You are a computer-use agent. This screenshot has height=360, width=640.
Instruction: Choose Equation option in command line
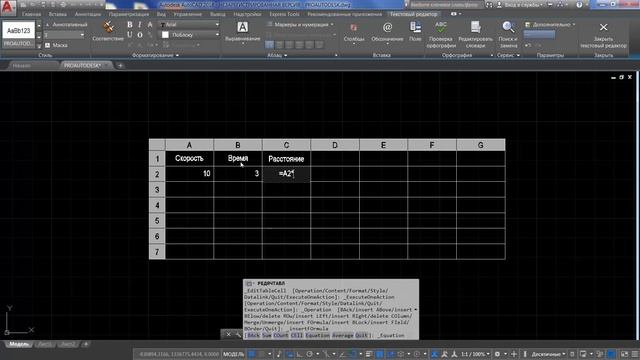(x=317, y=336)
